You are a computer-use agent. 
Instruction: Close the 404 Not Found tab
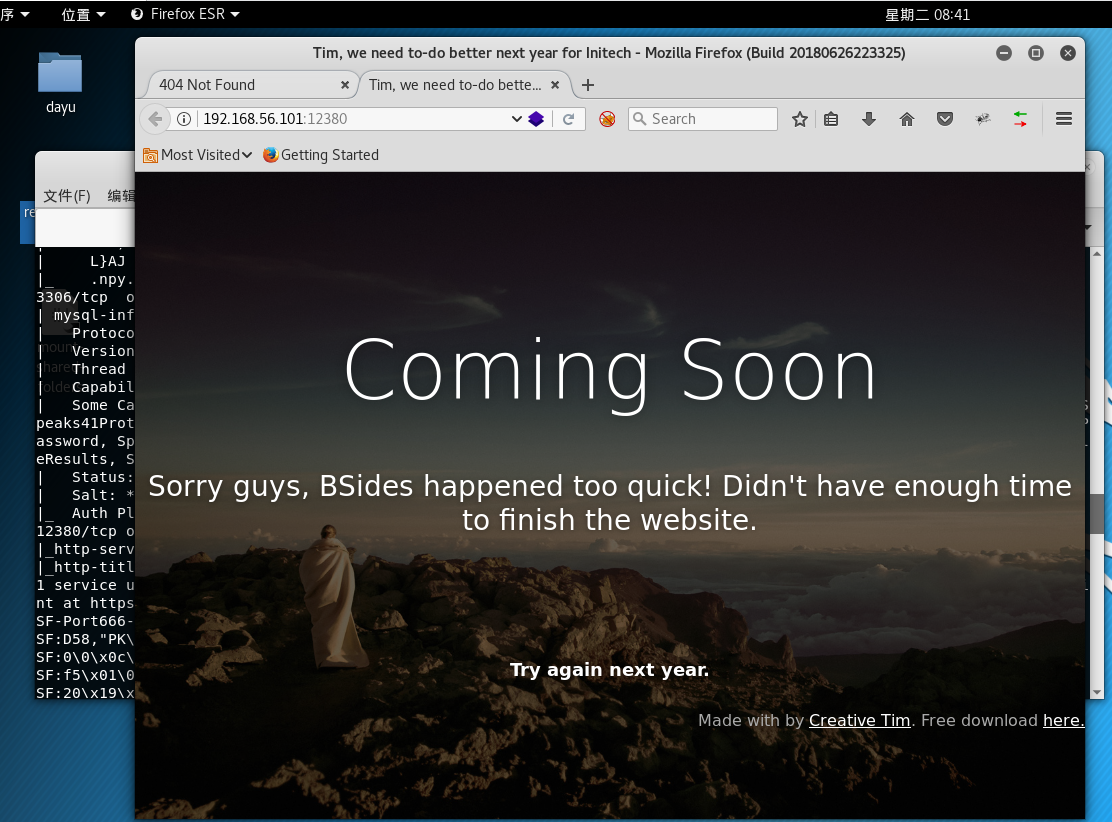click(345, 85)
